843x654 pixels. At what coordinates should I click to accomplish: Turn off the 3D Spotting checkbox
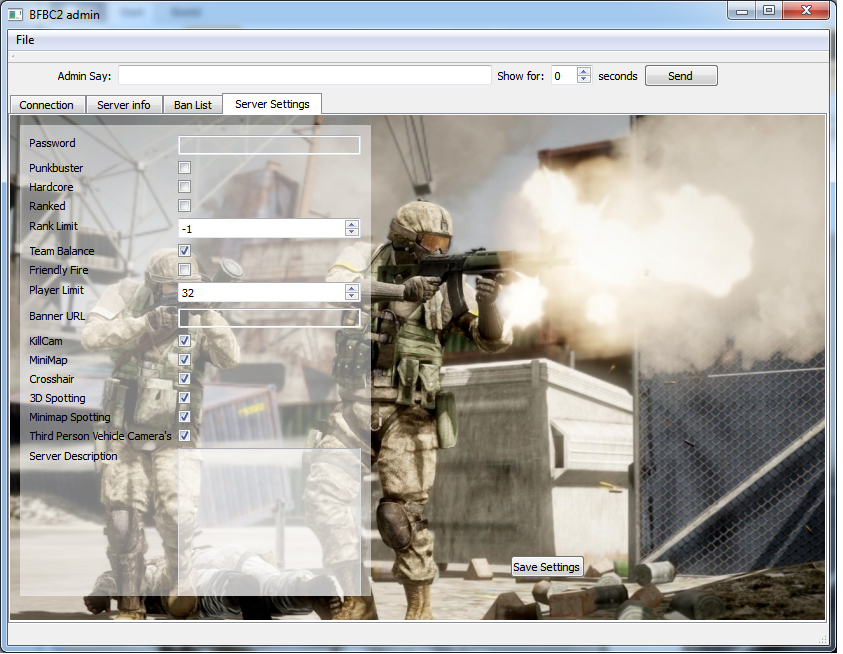tap(185, 398)
